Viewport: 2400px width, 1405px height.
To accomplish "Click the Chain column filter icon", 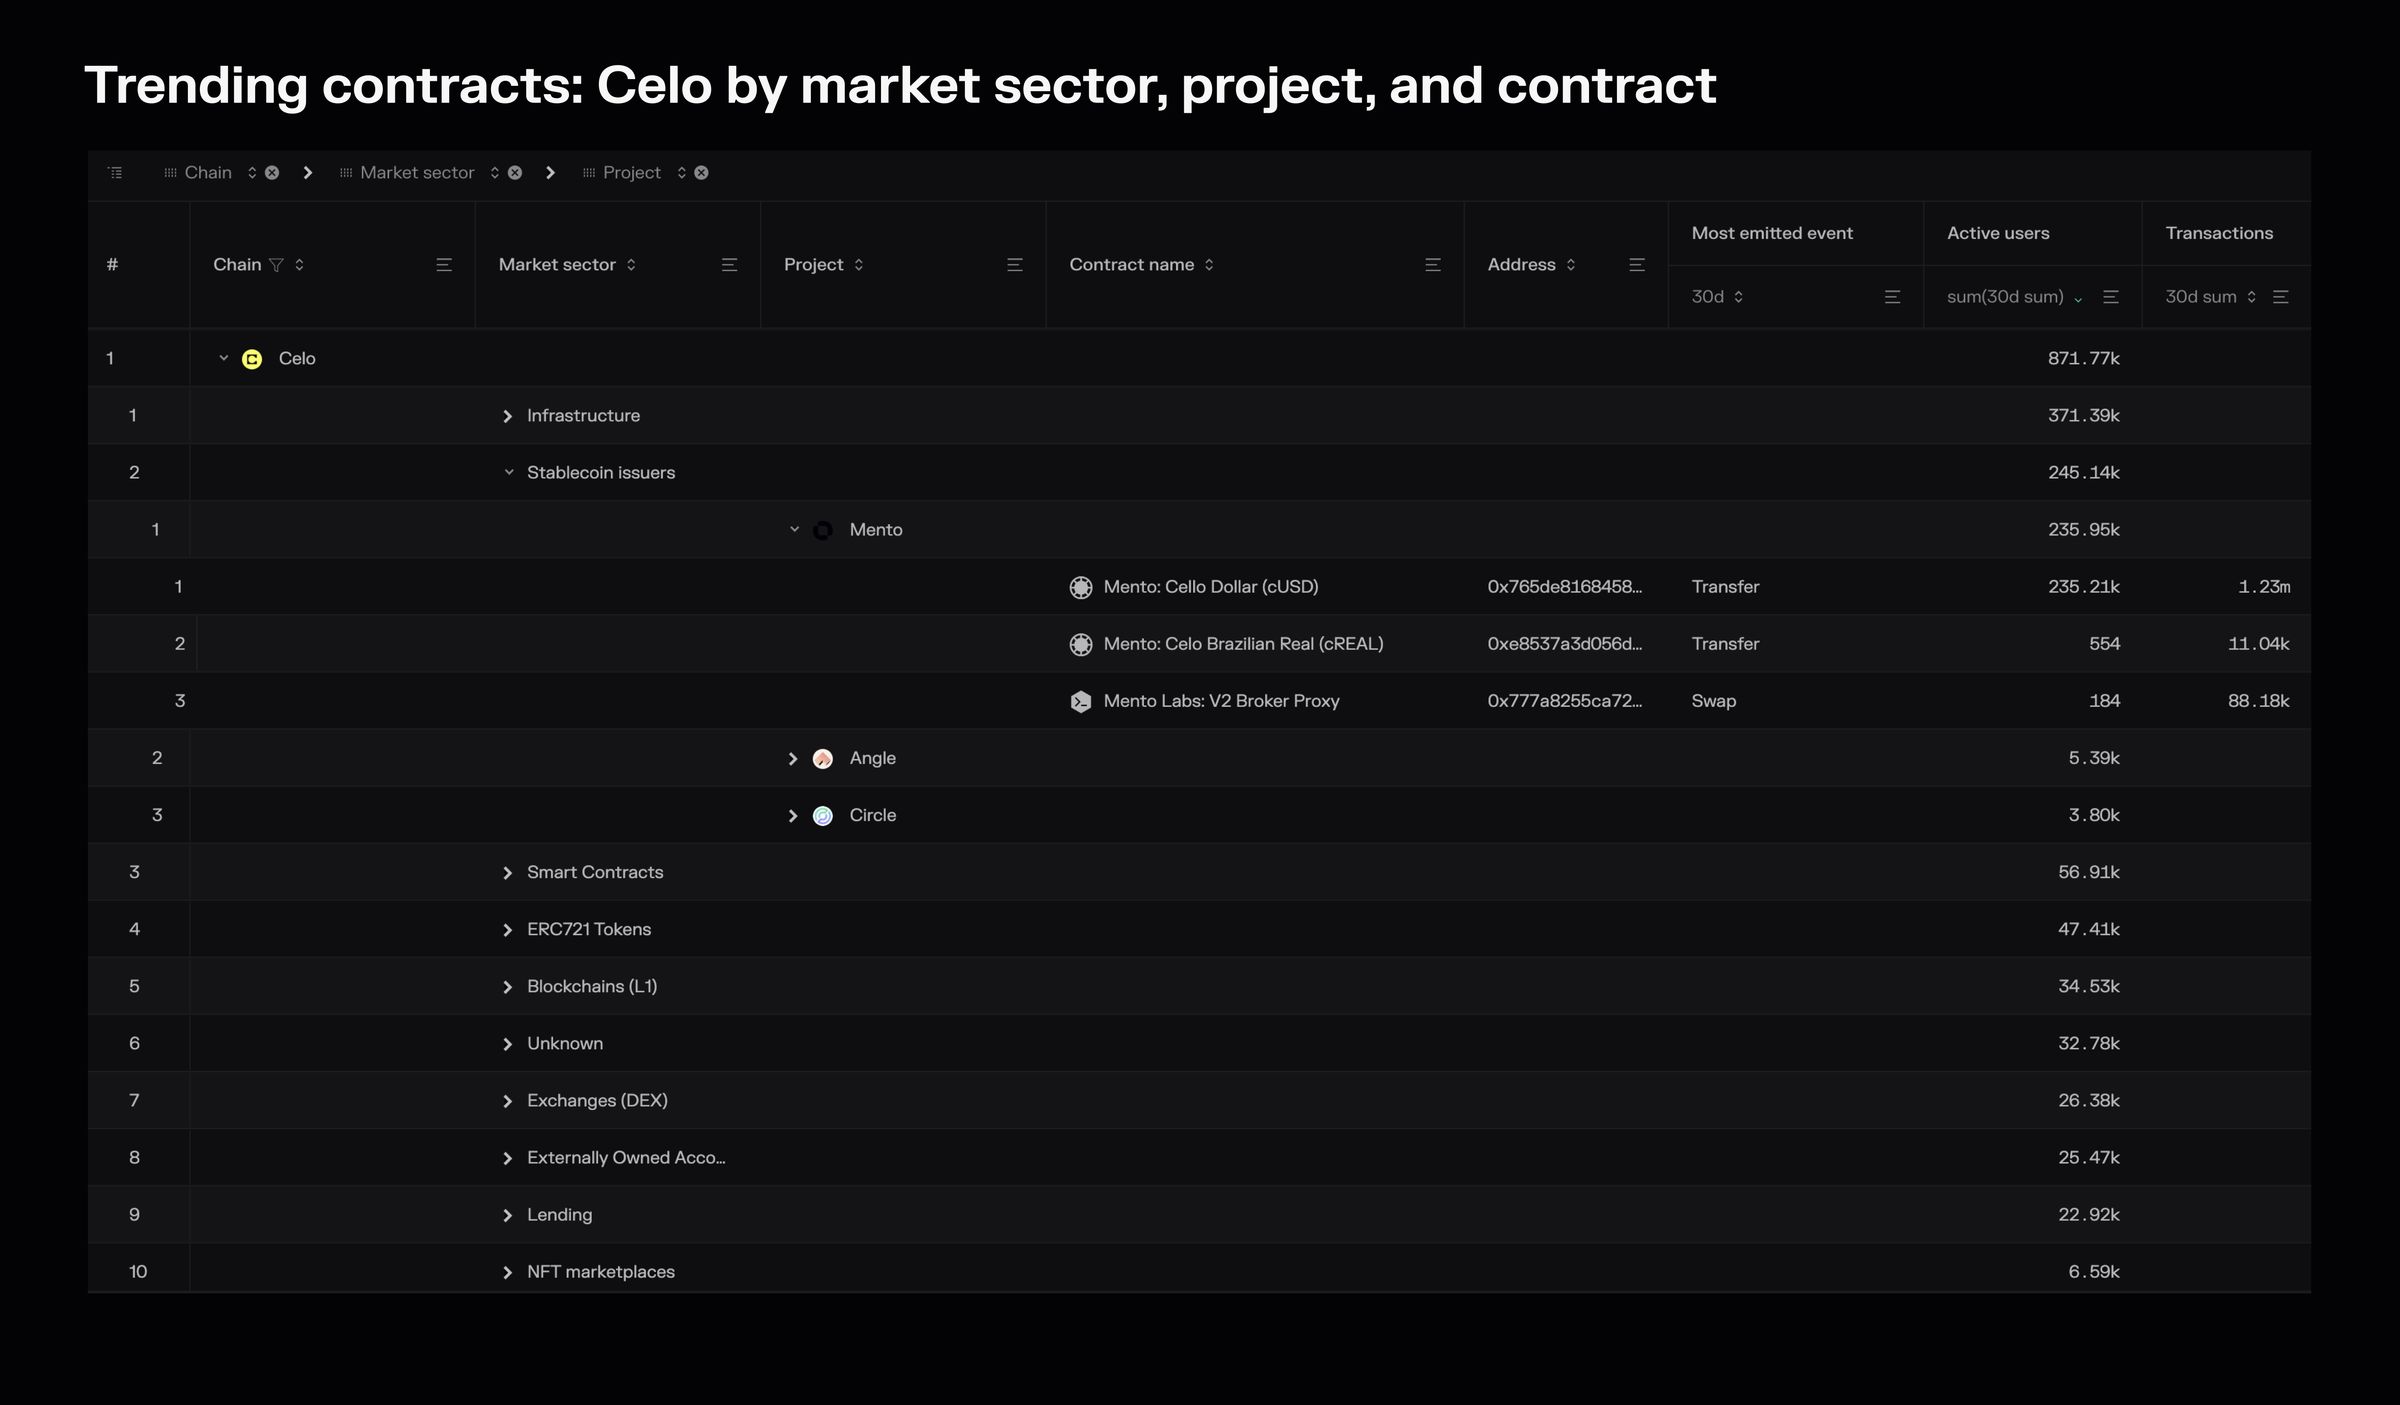I will (x=276, y=265).
